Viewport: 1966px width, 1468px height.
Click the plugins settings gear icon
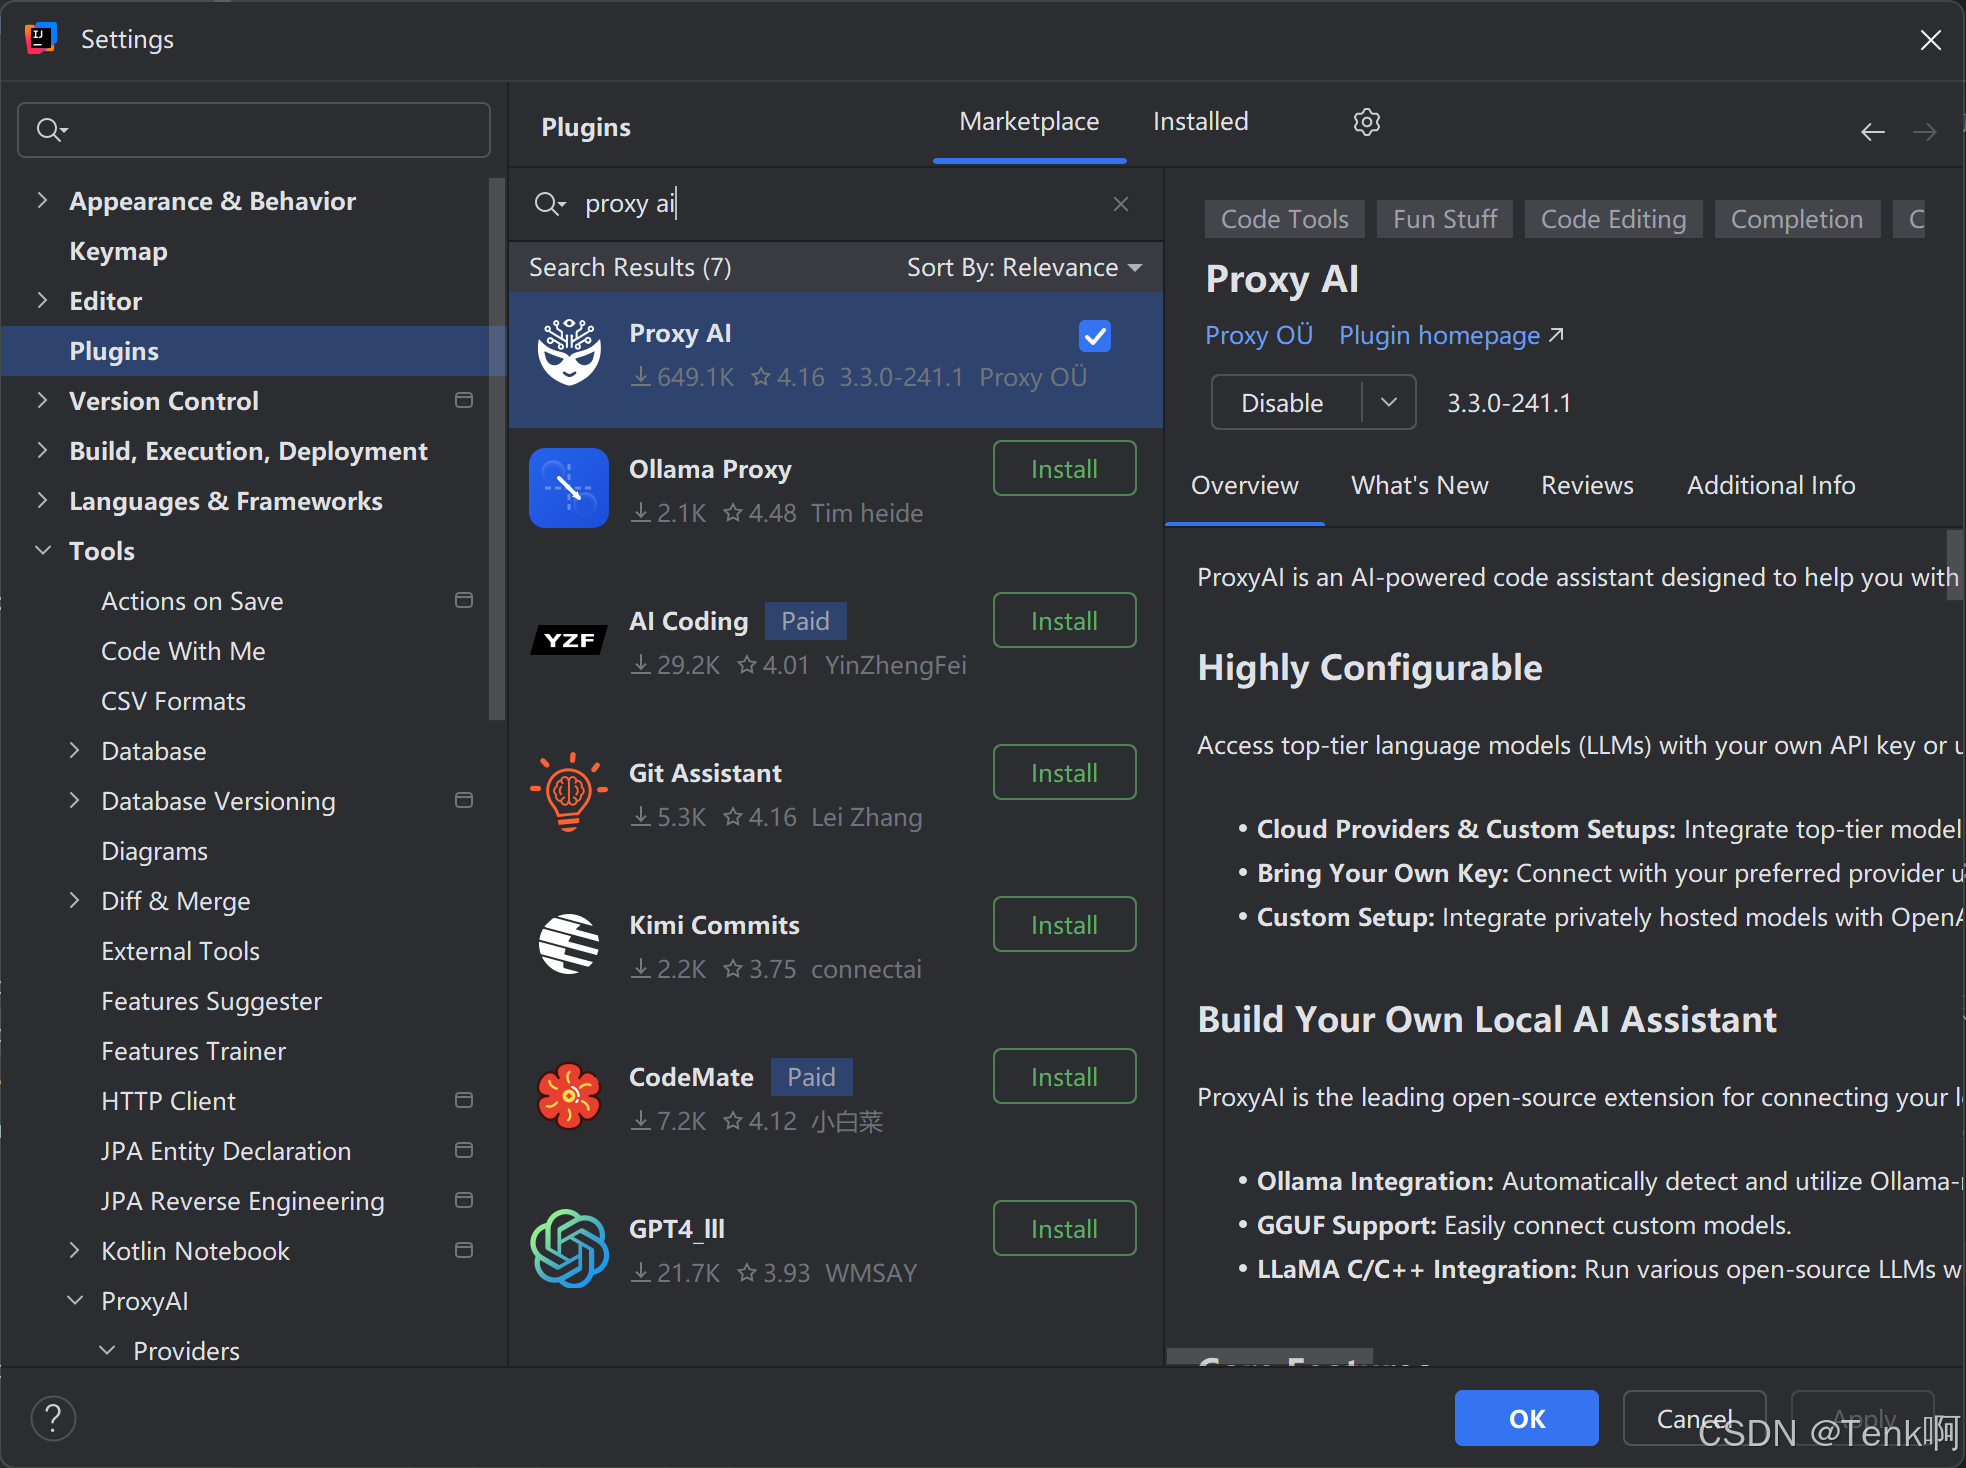tap(1366, 122)
